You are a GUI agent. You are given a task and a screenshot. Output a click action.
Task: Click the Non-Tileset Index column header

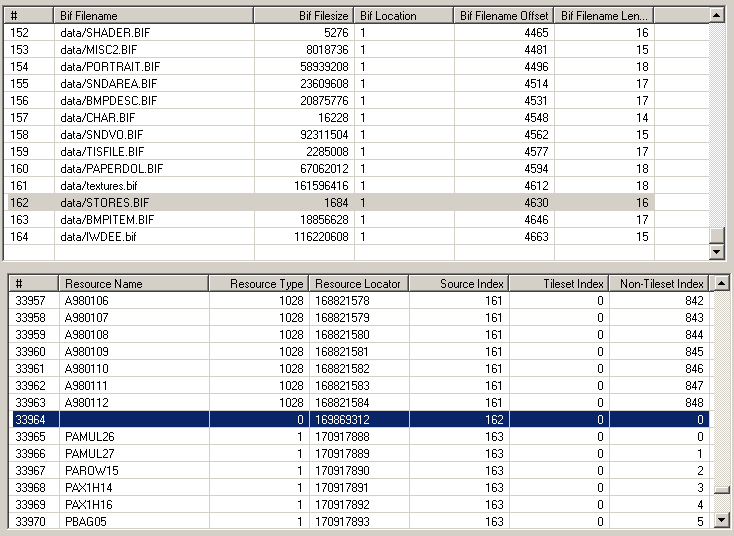(659, 284)
